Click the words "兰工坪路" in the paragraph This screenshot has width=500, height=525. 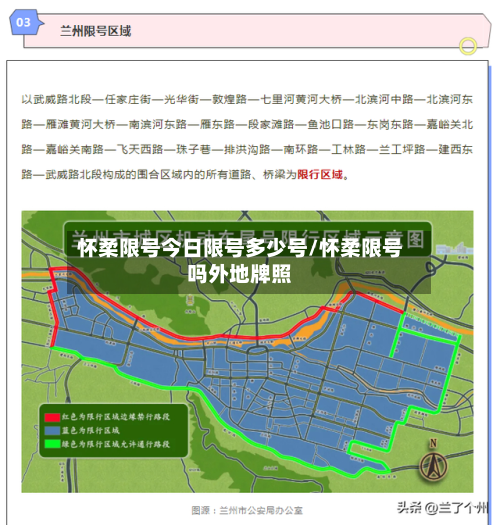402,149
